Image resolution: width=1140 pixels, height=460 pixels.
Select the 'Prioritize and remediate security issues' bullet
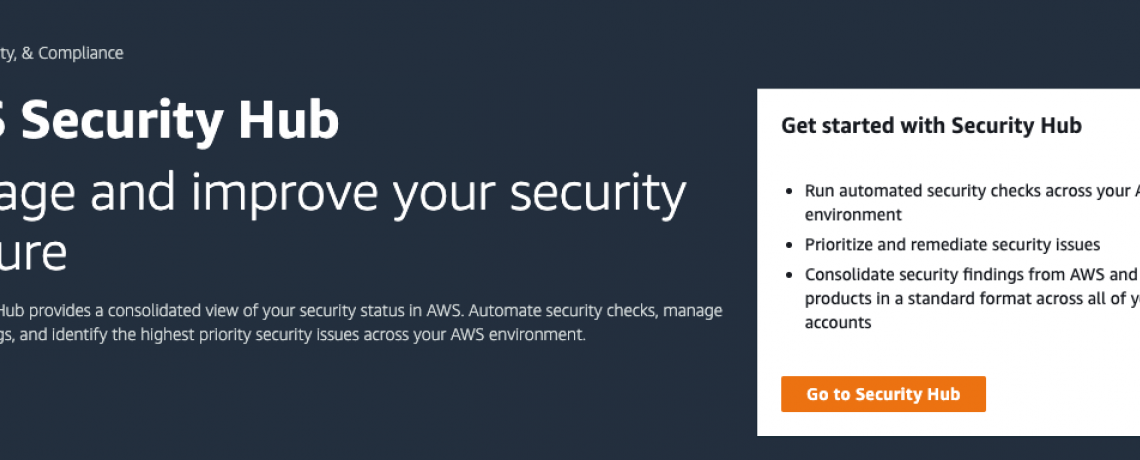[952, 244]
